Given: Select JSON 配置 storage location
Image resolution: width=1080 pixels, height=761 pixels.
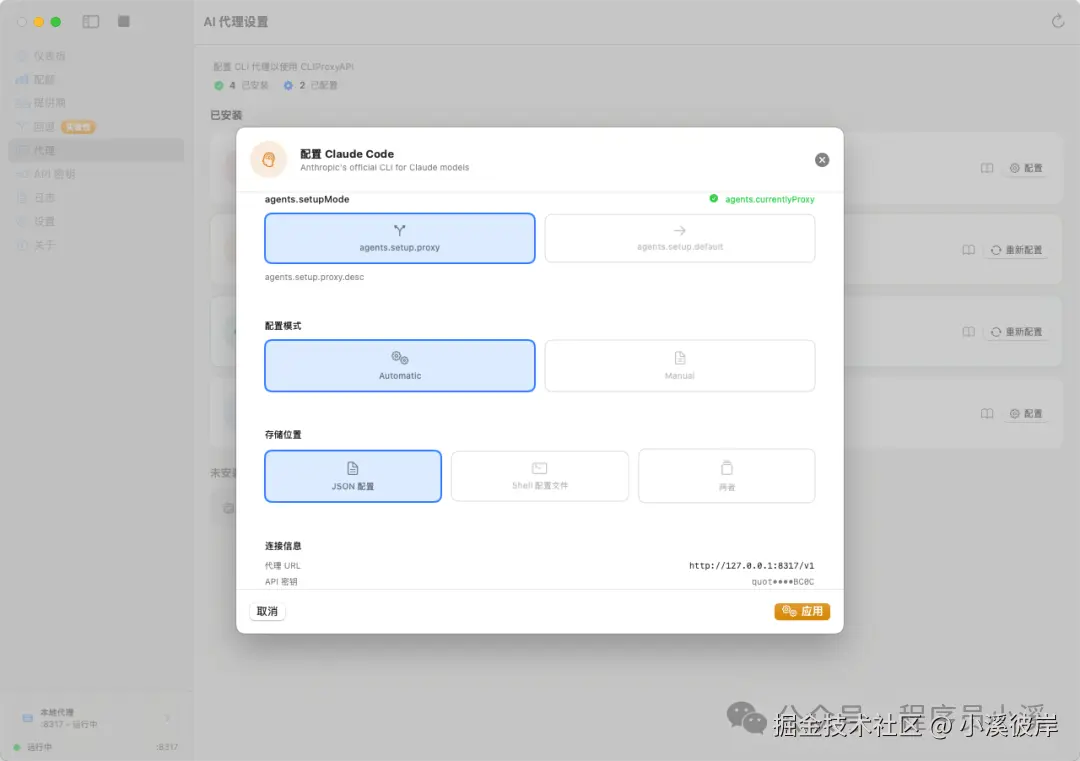Looking at the screenshot, I should 353,476.
